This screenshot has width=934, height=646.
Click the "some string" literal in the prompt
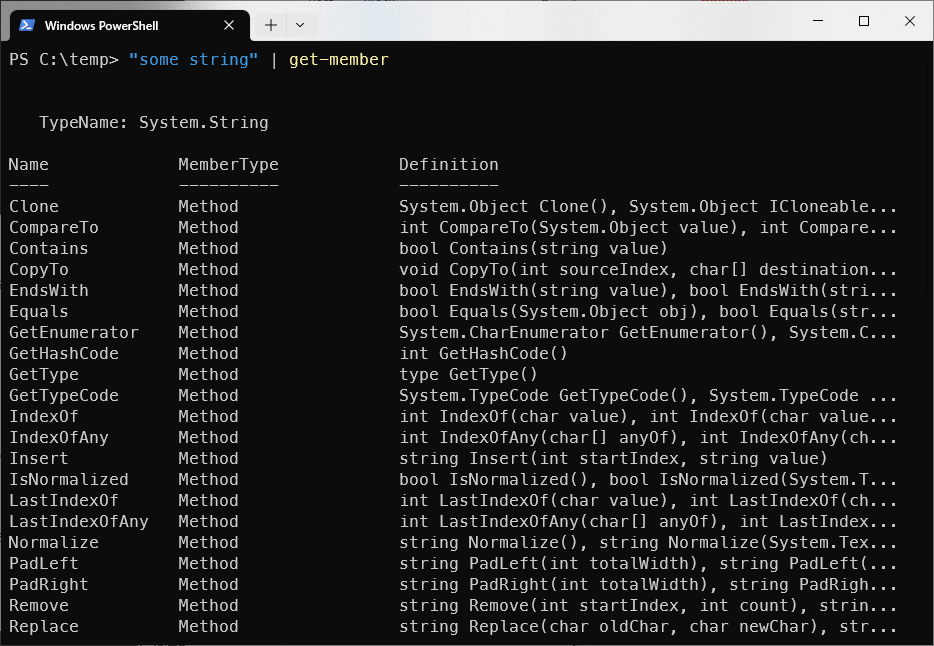pos(194,60)
